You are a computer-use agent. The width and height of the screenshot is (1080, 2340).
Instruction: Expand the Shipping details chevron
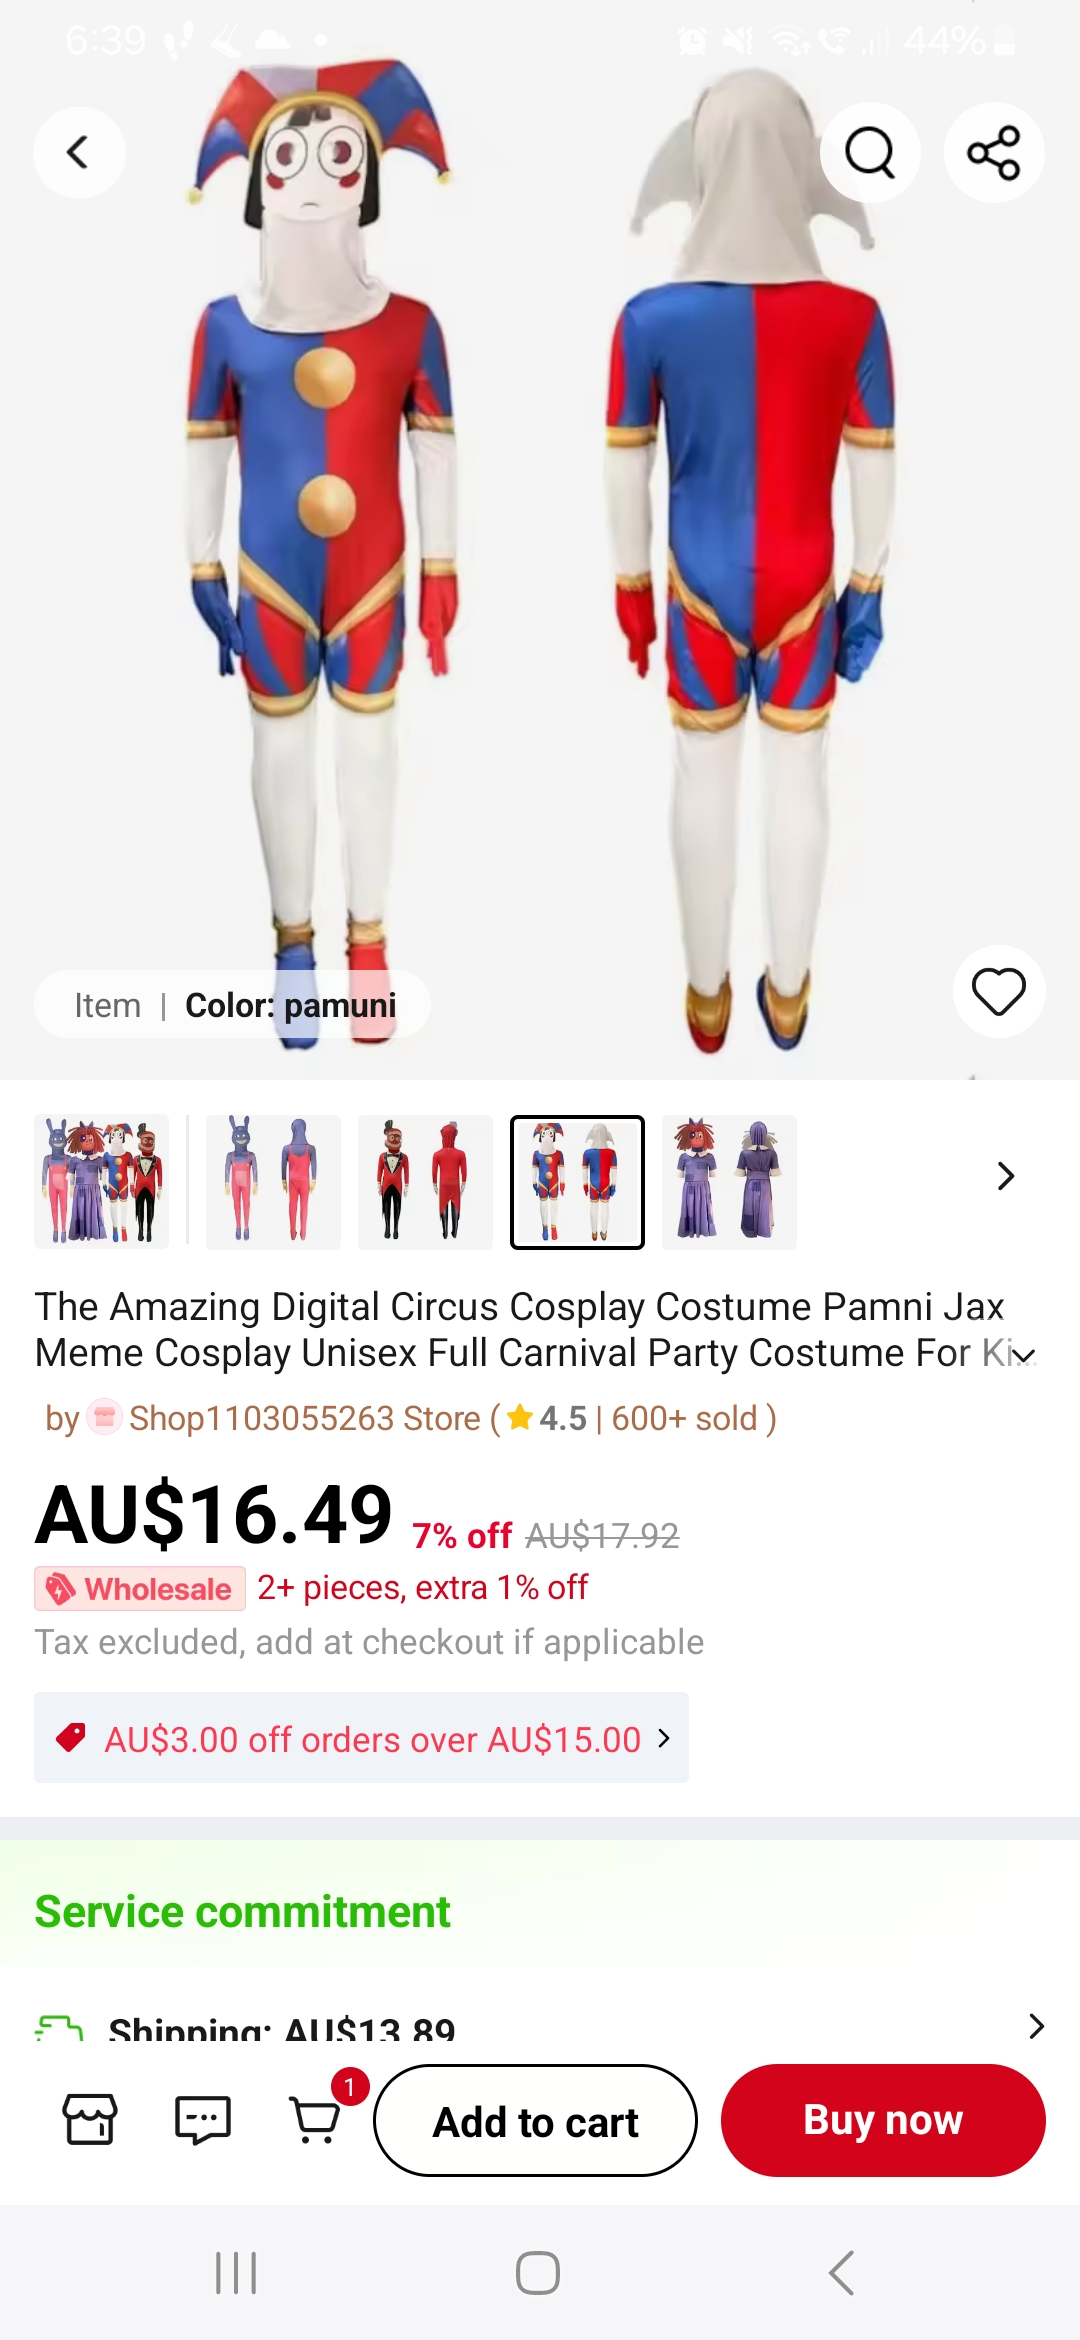(1036, 2026)
